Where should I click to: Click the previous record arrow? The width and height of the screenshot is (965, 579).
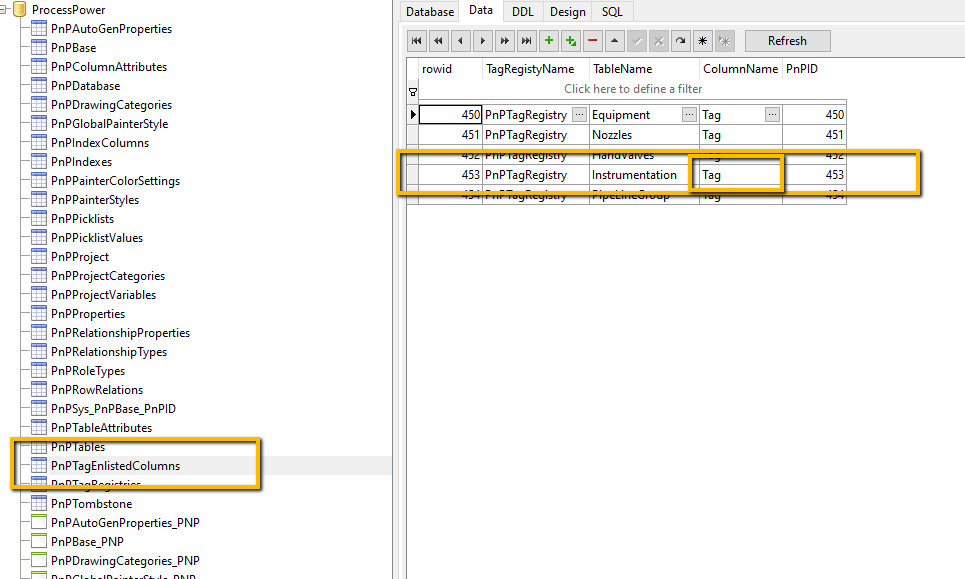pyautogui.click(x=460, y=40)
